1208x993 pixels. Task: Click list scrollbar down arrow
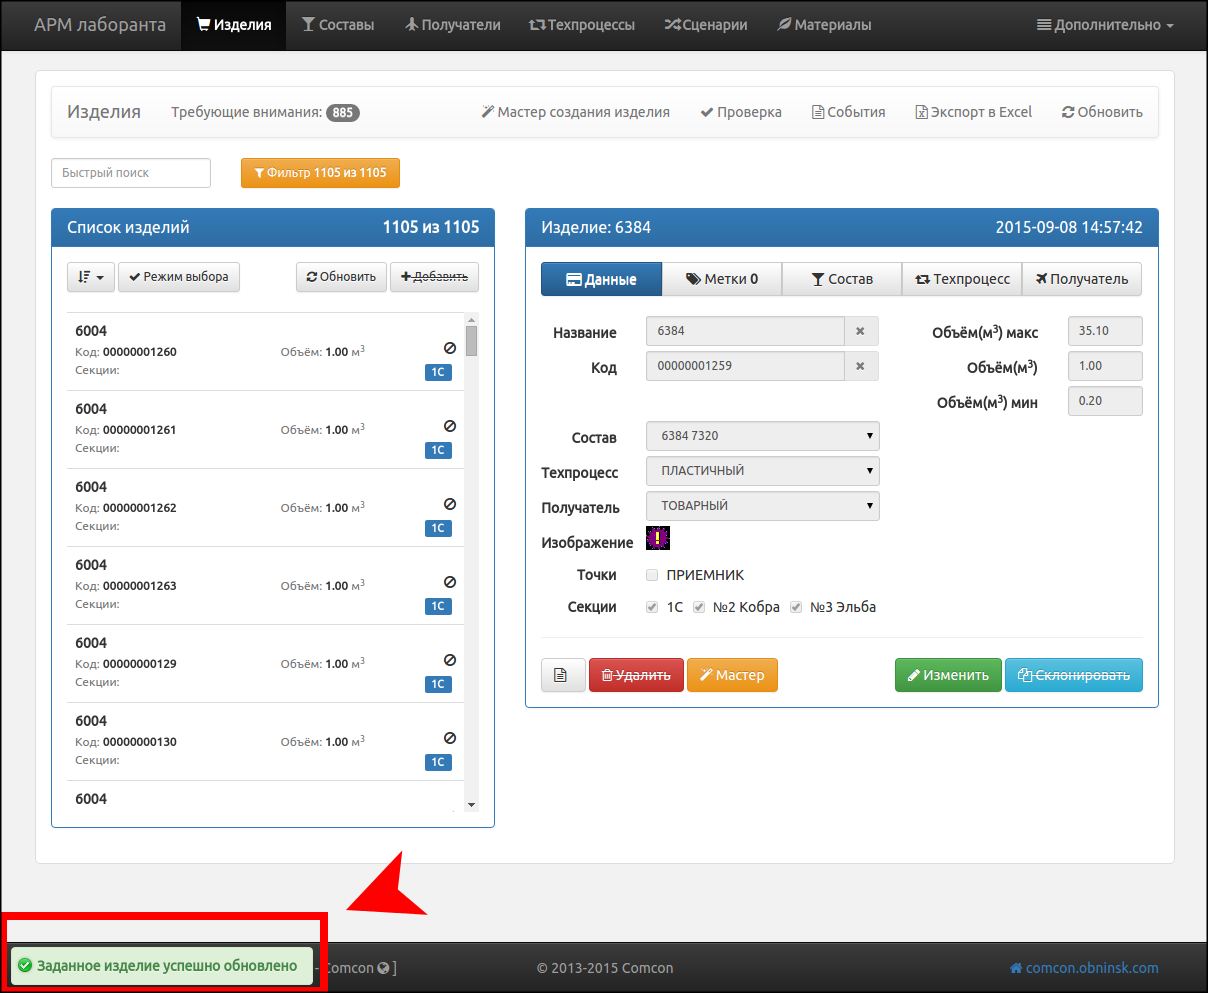click(471, 805)
